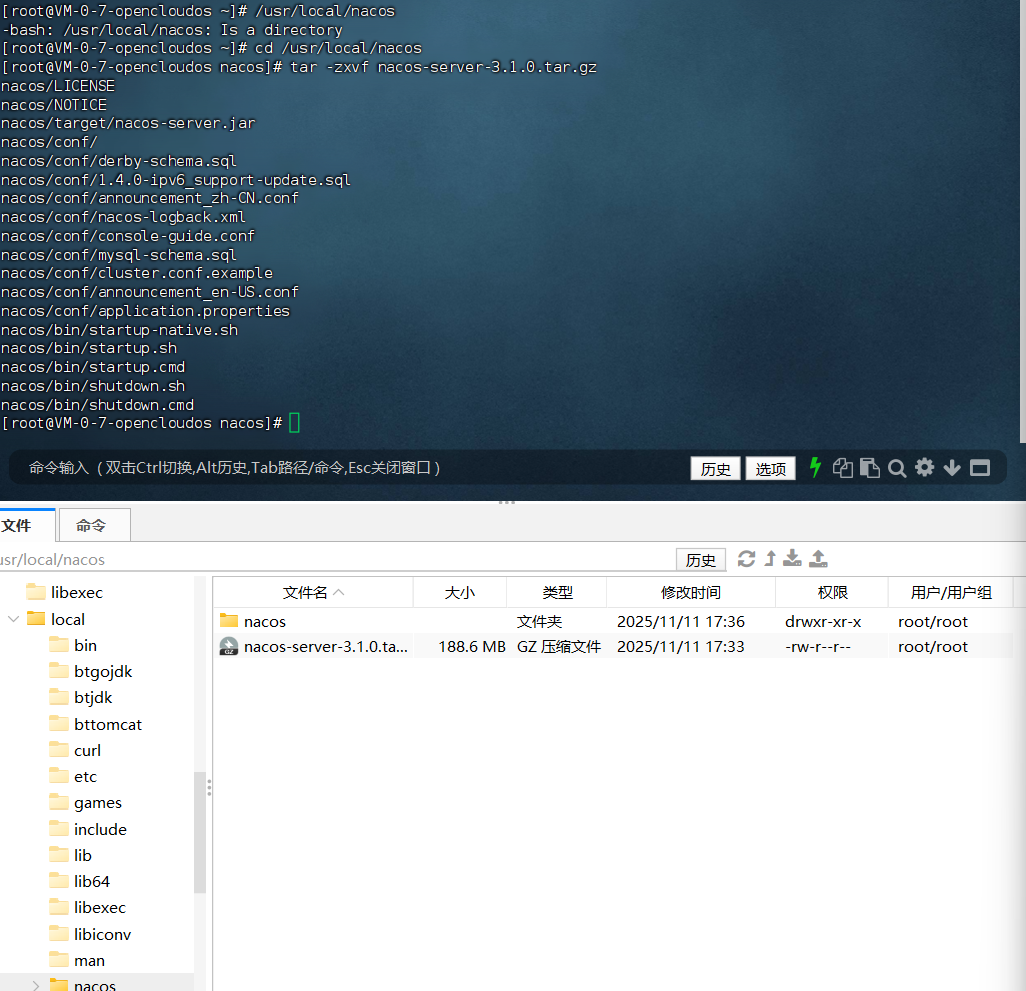The image size is (1026, 991).
Task: Refresh the file list
Action: [x=746, y=559]
